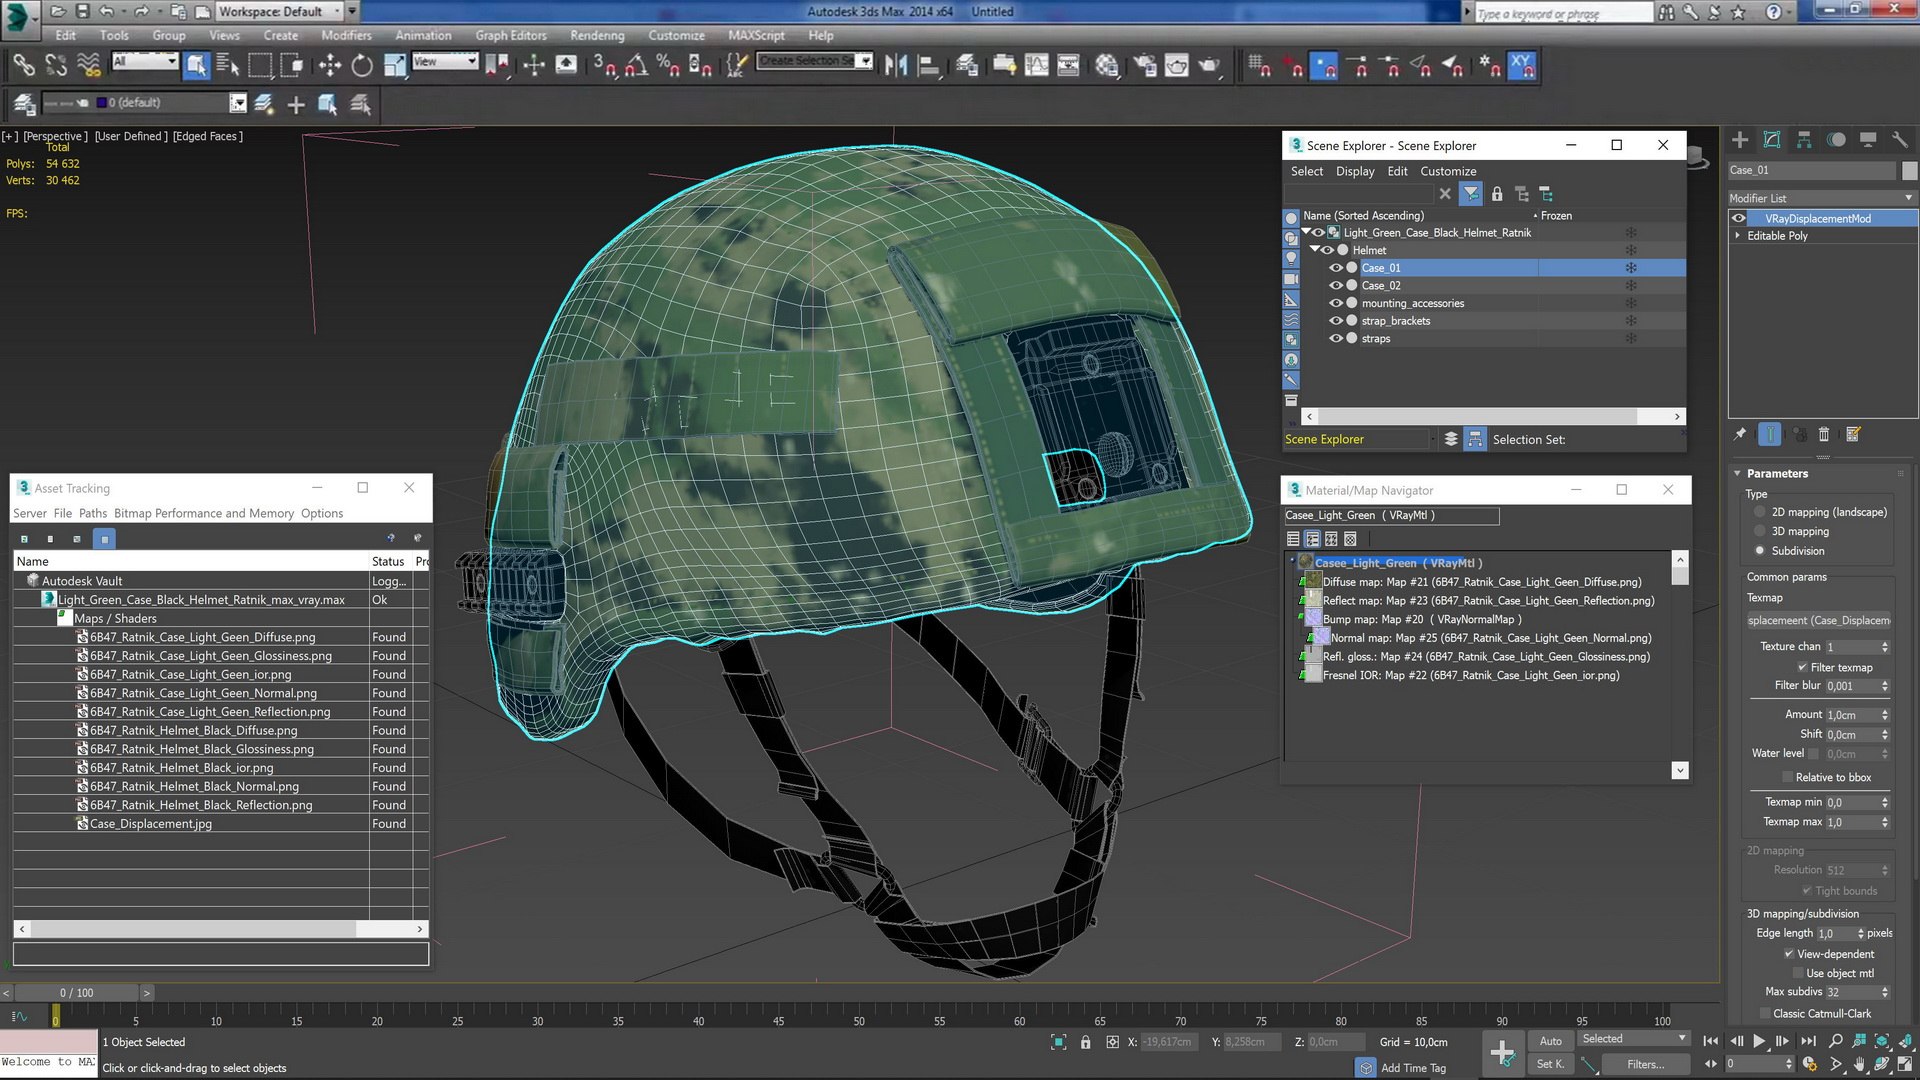
Task: Click the time slider at 0 / 100
Action: [x=76, y=993]
